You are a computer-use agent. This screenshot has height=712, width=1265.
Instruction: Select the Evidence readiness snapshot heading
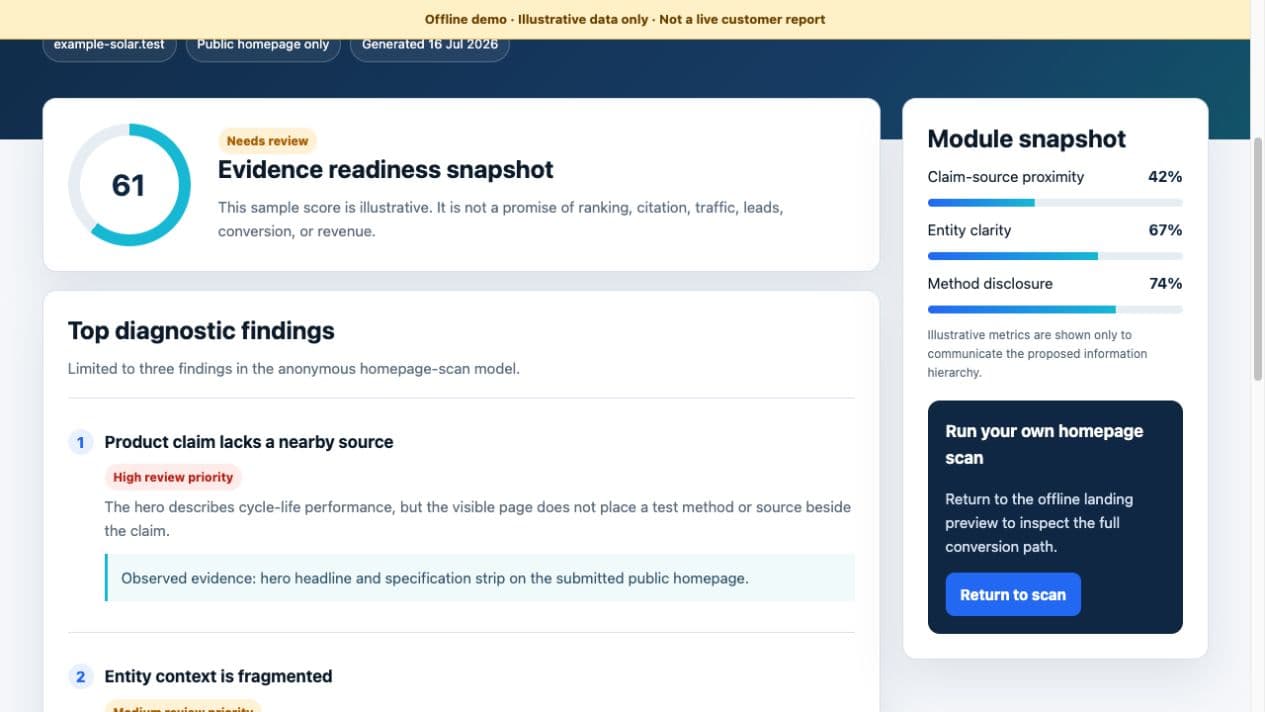386,170
